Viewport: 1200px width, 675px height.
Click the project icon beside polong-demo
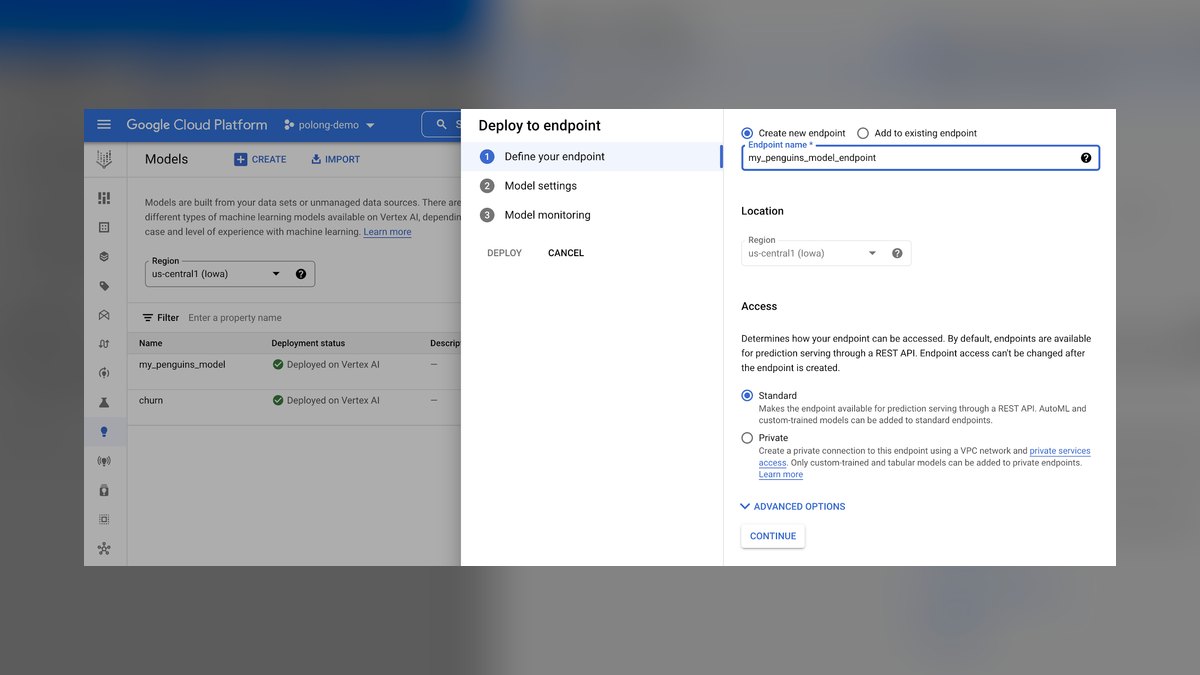click(290, 125)
